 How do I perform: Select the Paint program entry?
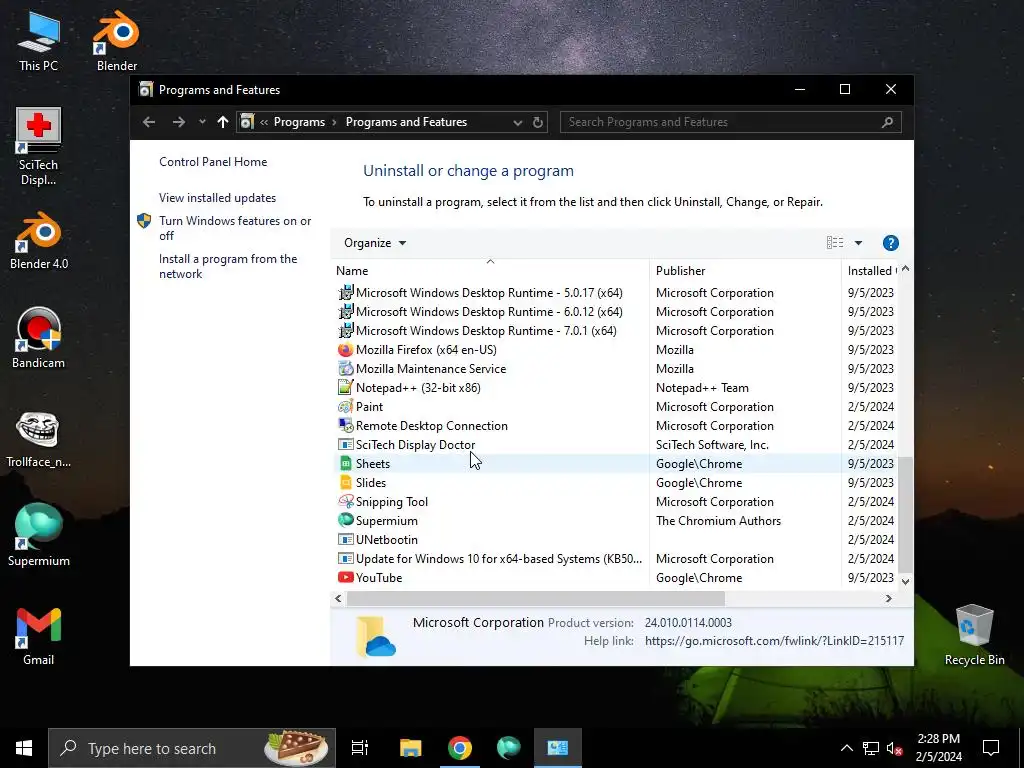[615, 406]
